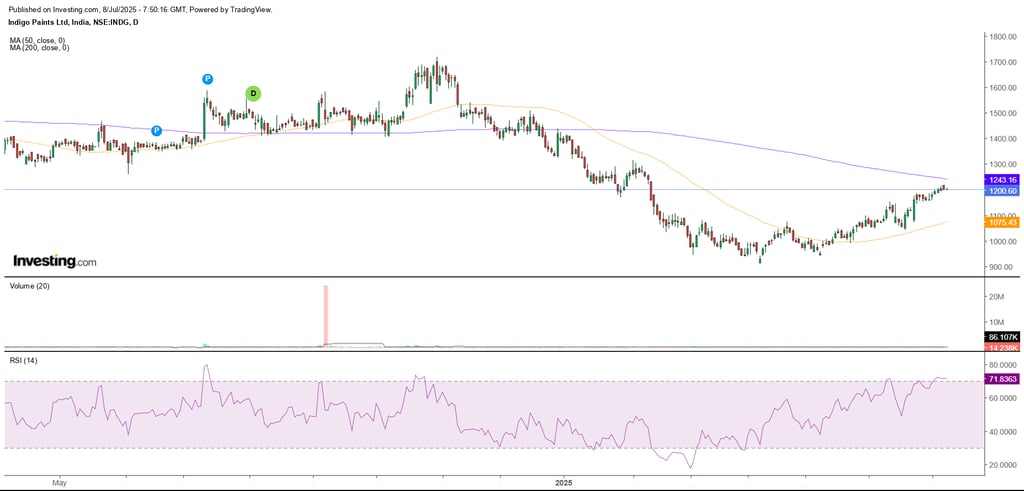
Task: Click the 14.238K volume average tag
Action: coord(1000,347)
